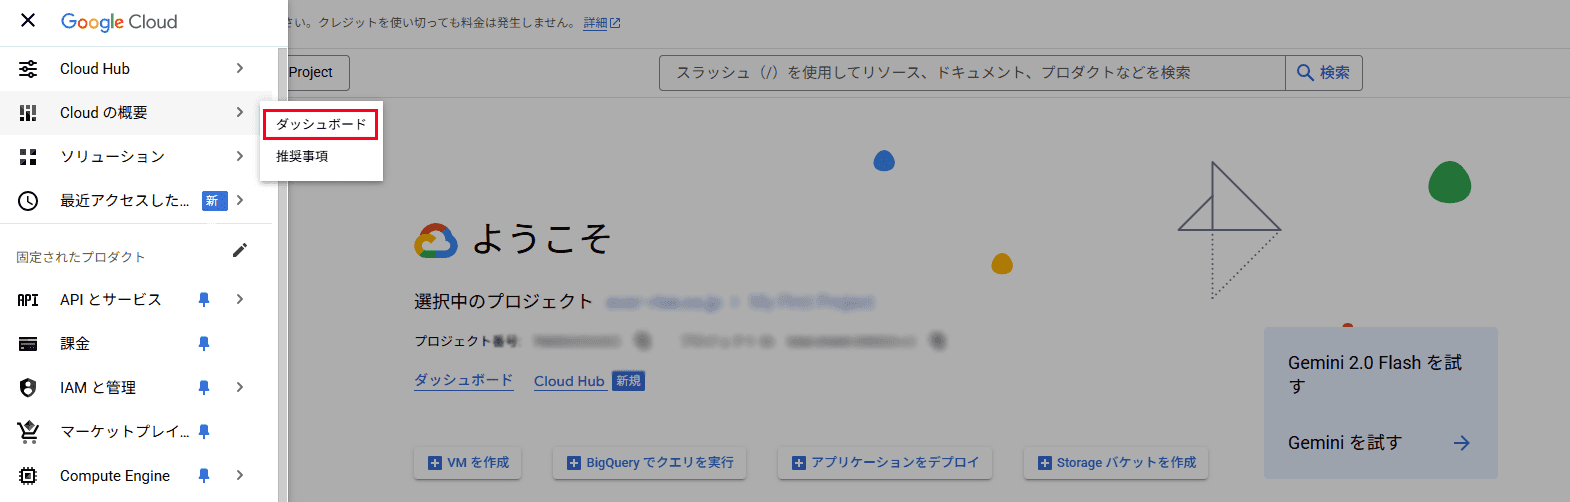
Task: Expand the 最近アクセスした submenu chevron
Action: coord(240,200)
